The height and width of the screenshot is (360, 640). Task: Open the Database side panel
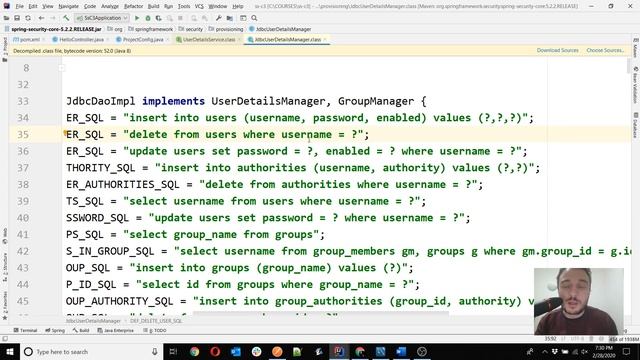click(x=635, y=126)
